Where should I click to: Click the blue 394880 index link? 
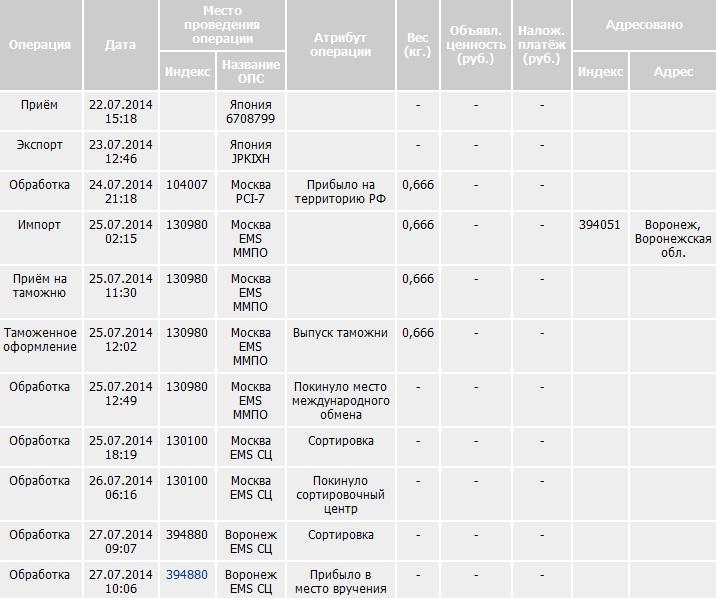[x=187, y=574]
